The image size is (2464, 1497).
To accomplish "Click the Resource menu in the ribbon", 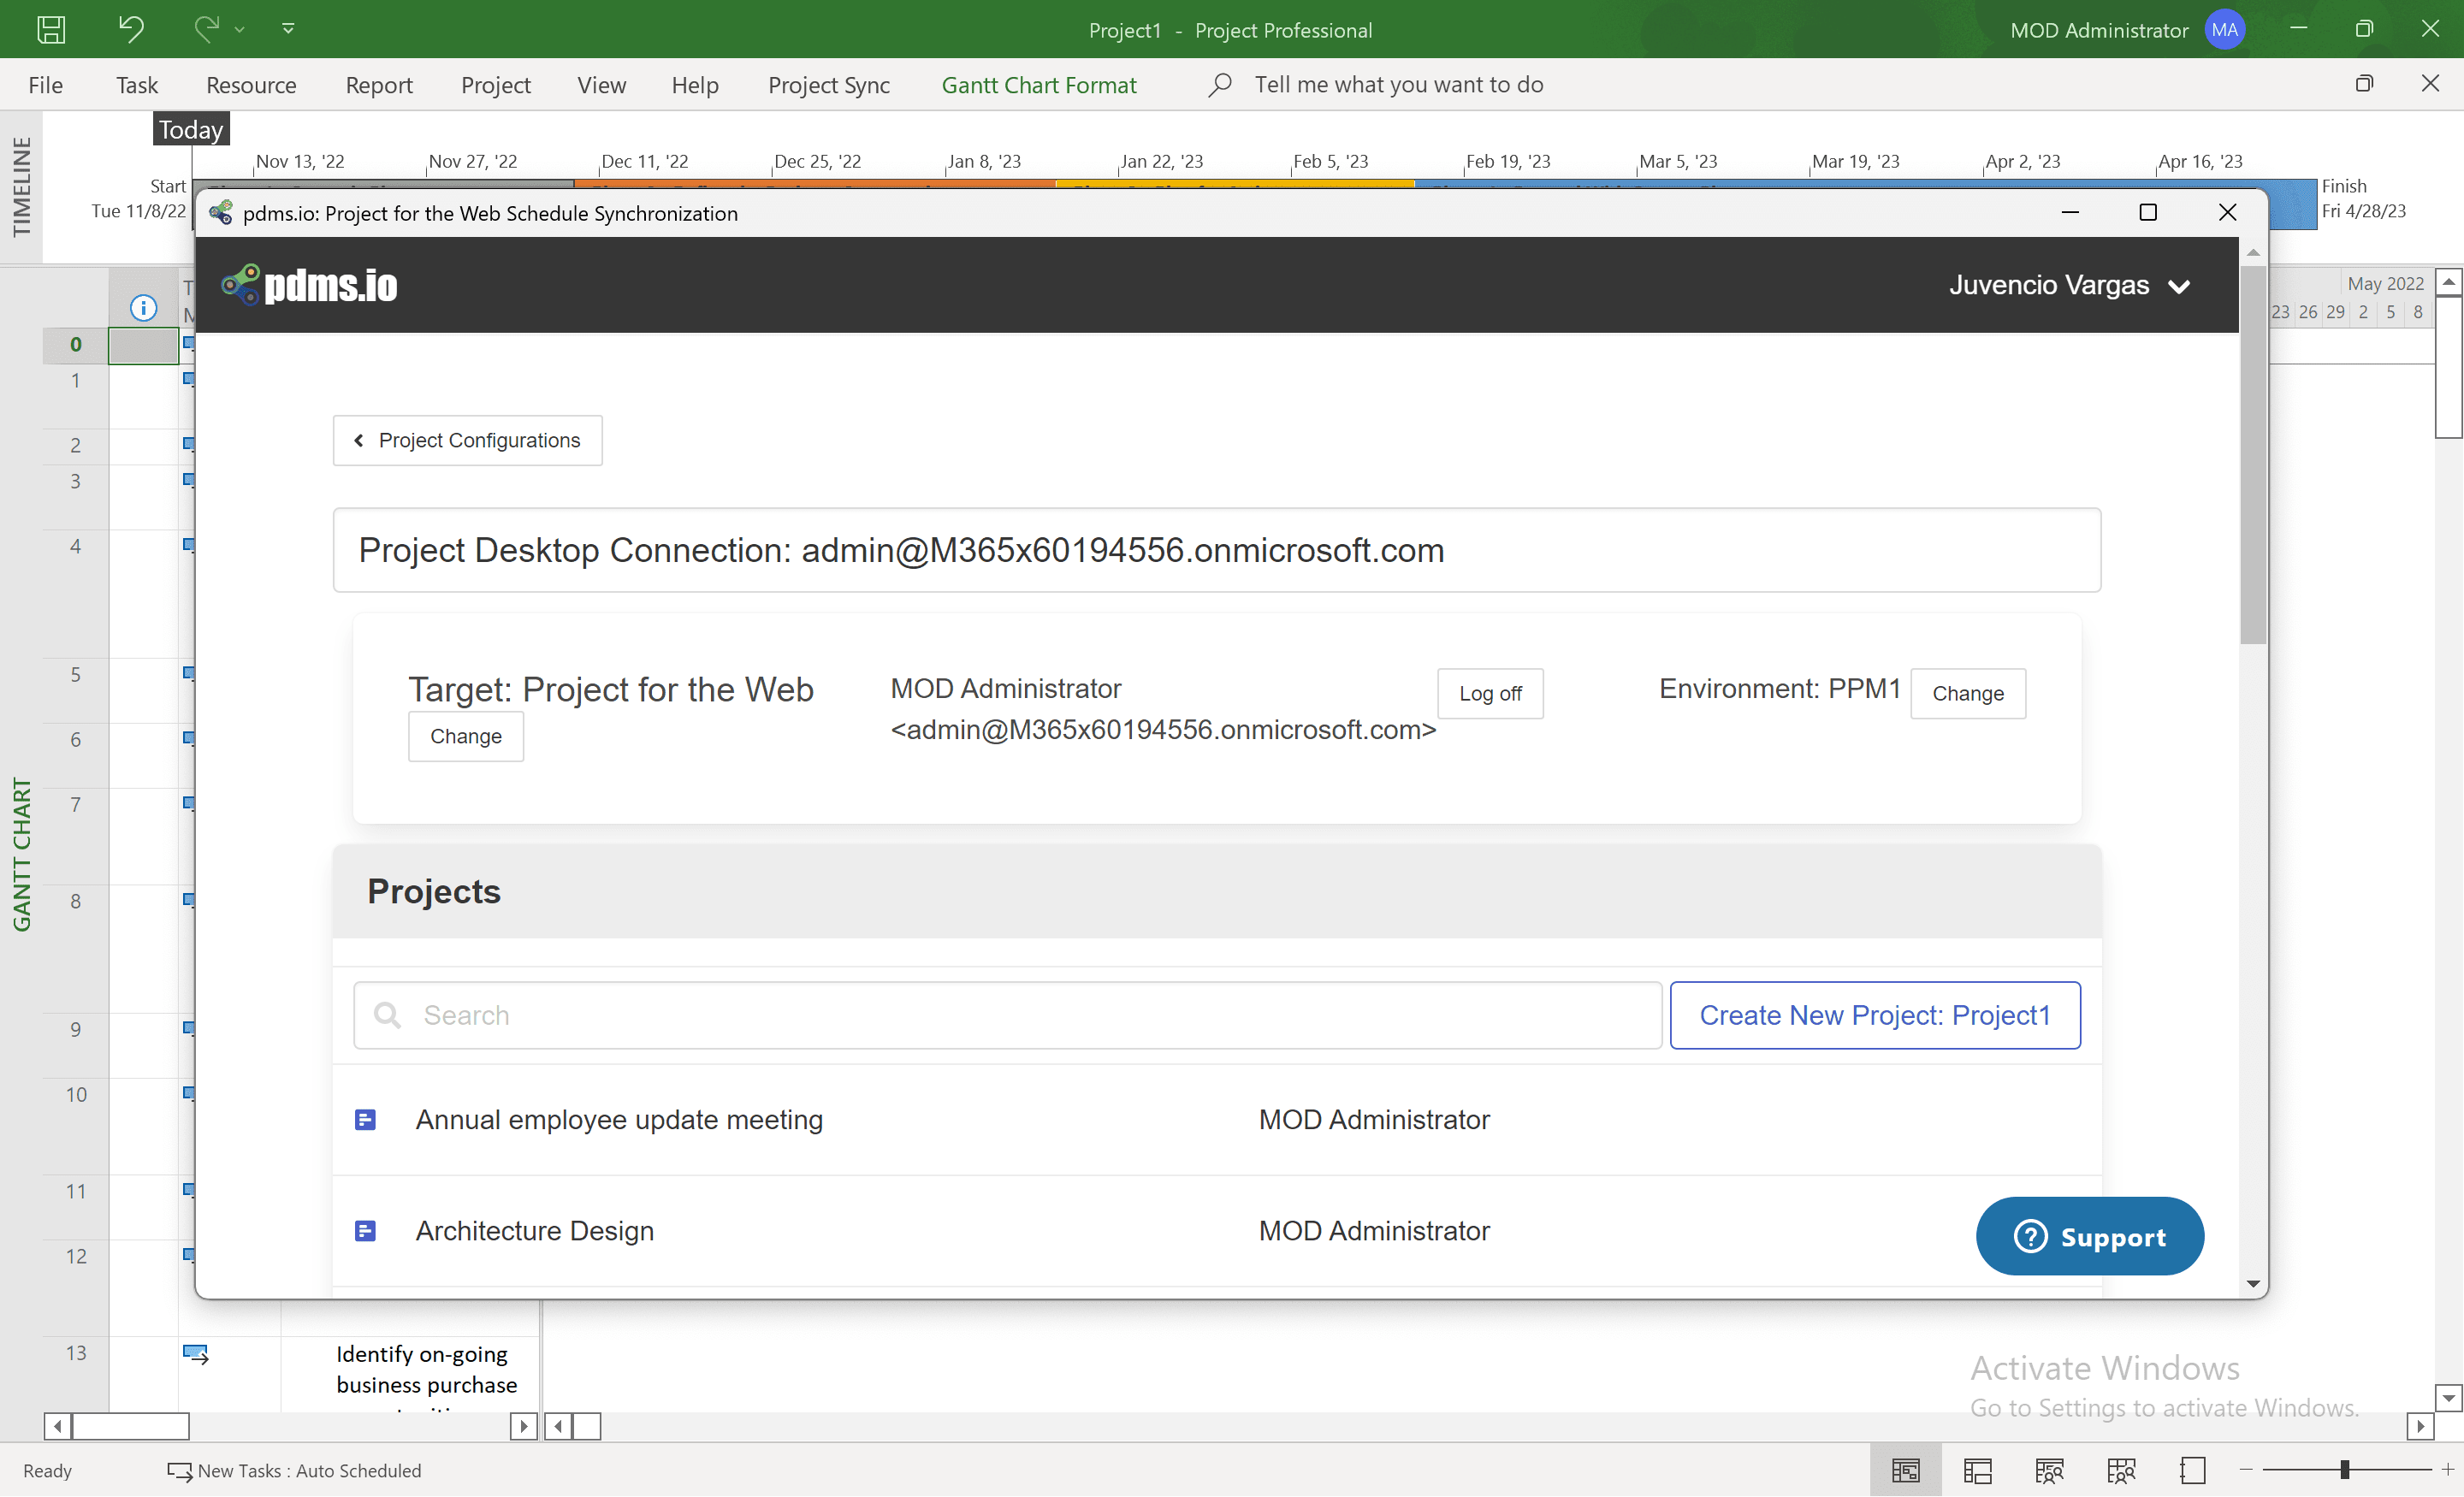I will [250, 83].
